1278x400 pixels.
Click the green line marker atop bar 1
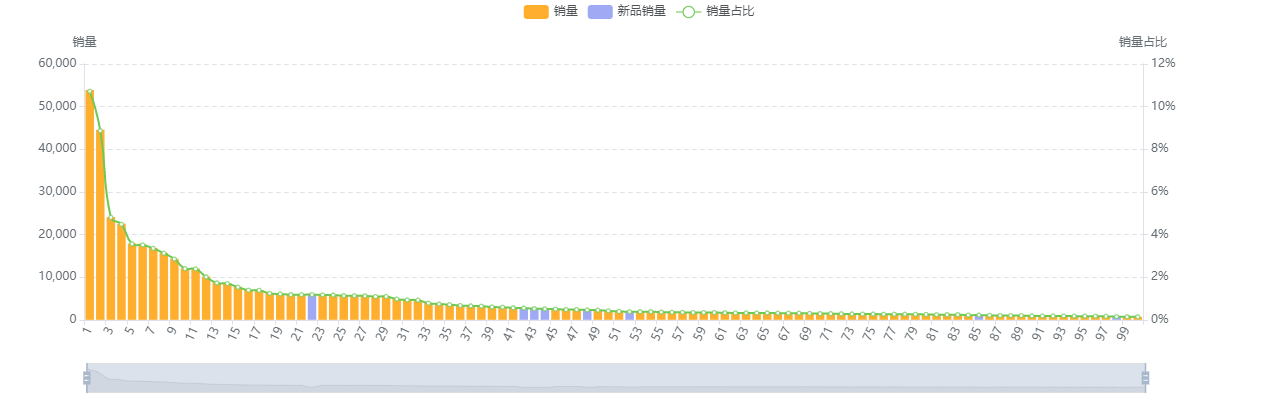89,91
